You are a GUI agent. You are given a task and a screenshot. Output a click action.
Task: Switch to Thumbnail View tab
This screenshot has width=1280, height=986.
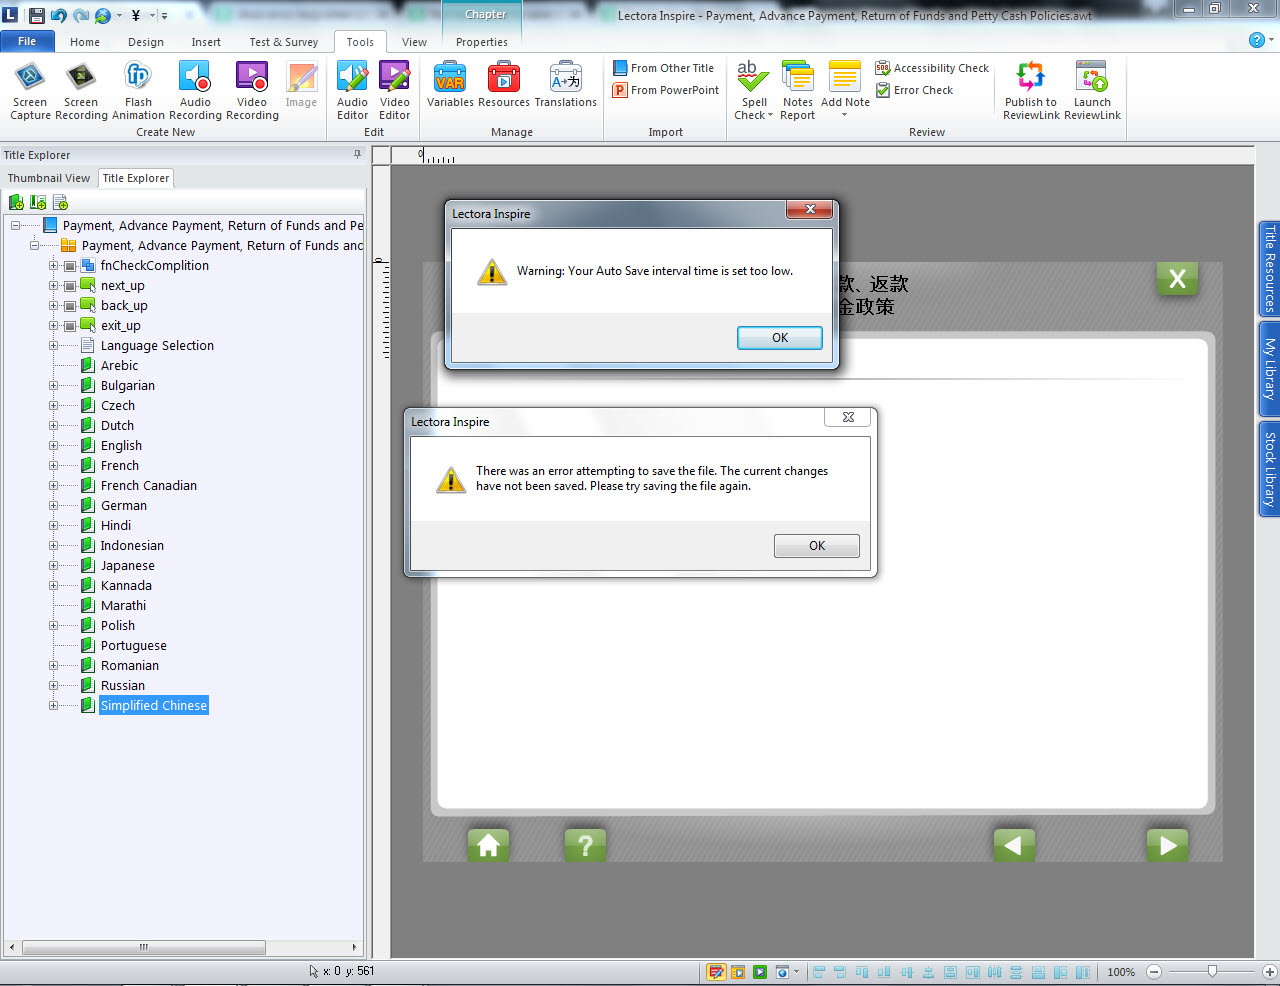click(x=49, y=178)
